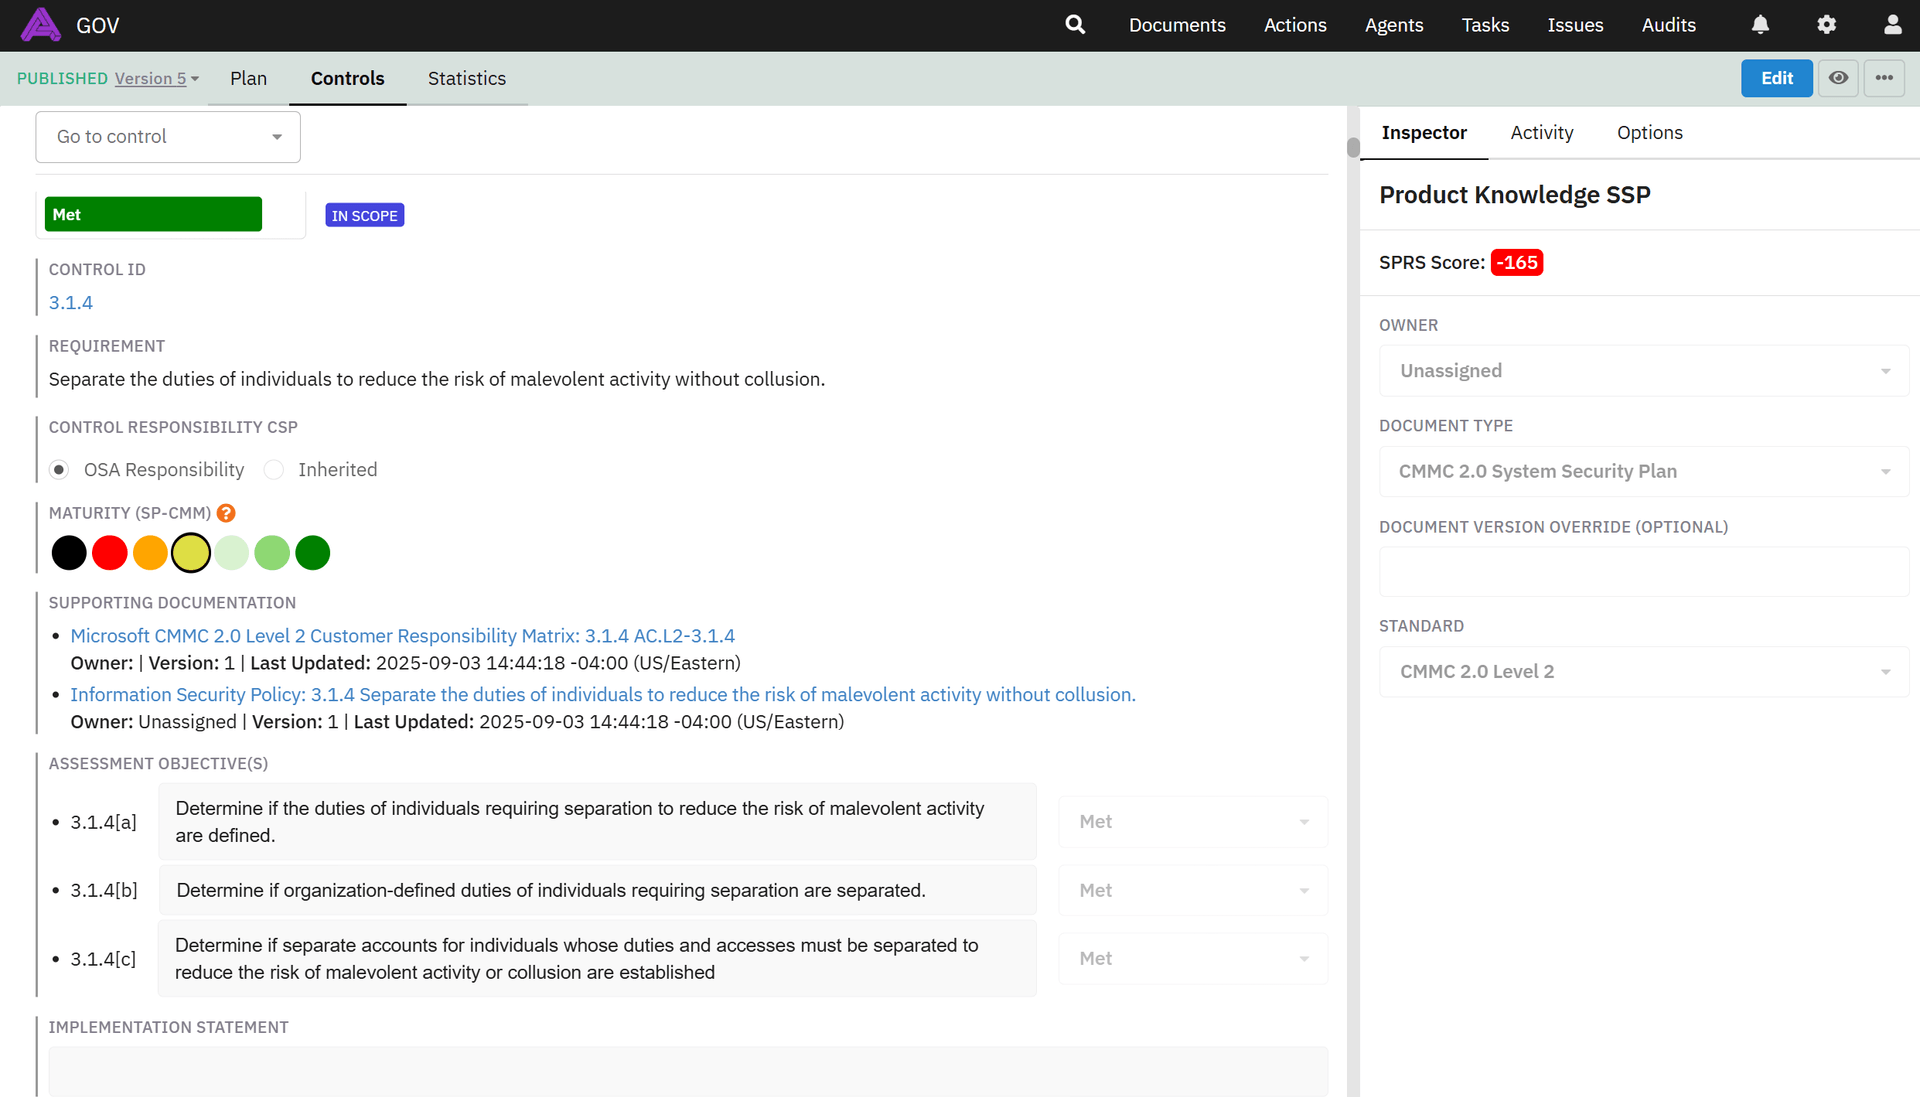Click the eye preview icon
The image size is (1920, 1097).
(1838, 78)
